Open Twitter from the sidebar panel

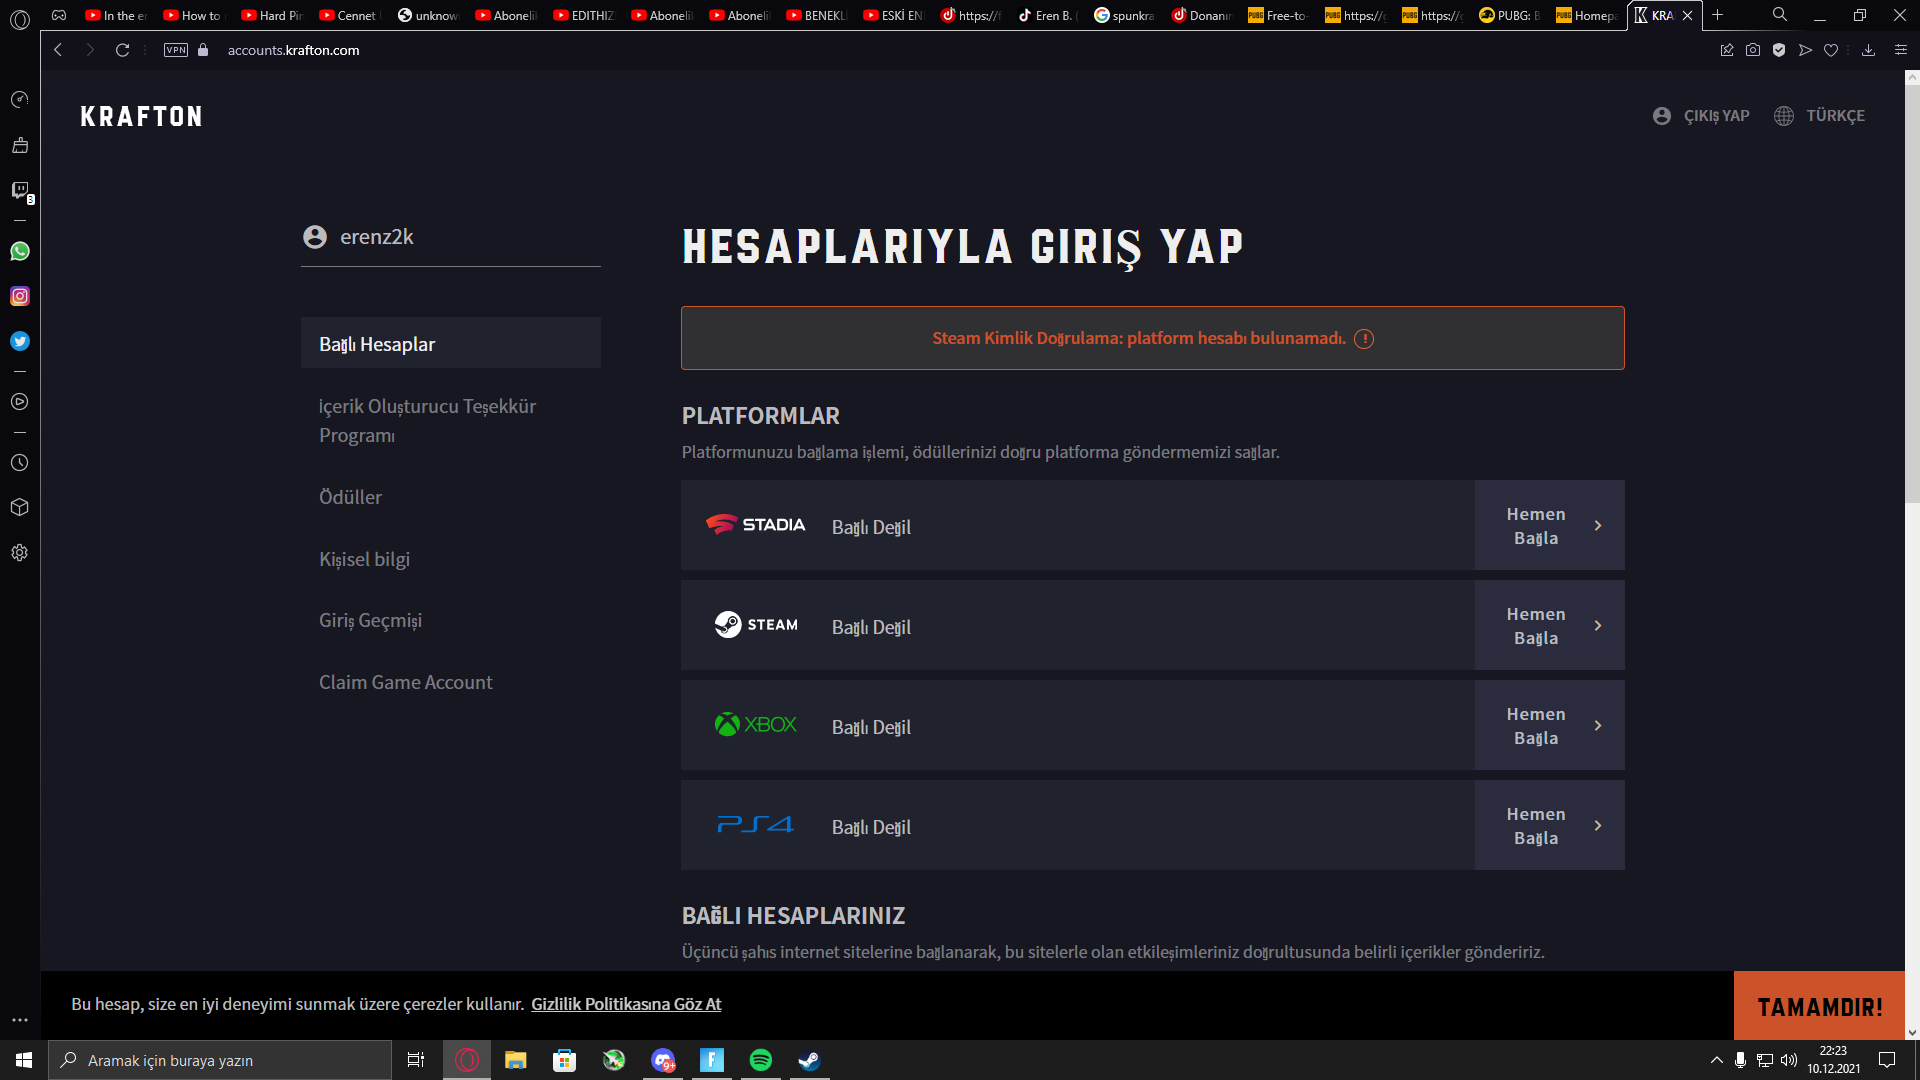[20, 341]
